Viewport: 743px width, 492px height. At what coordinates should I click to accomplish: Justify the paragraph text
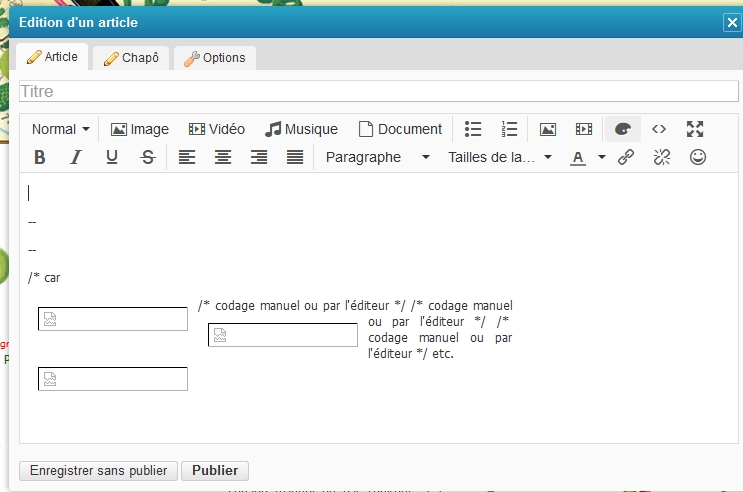(295, 157)
